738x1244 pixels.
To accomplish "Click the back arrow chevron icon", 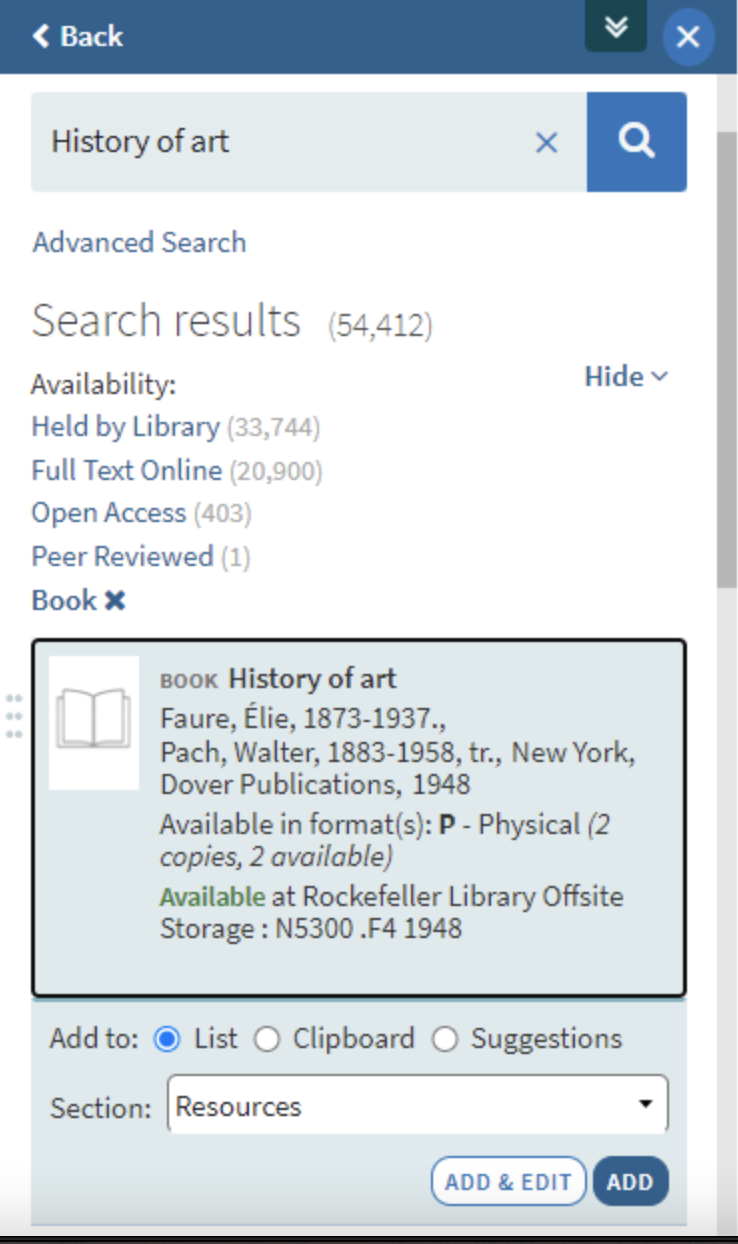I will [x=40, y=36].
